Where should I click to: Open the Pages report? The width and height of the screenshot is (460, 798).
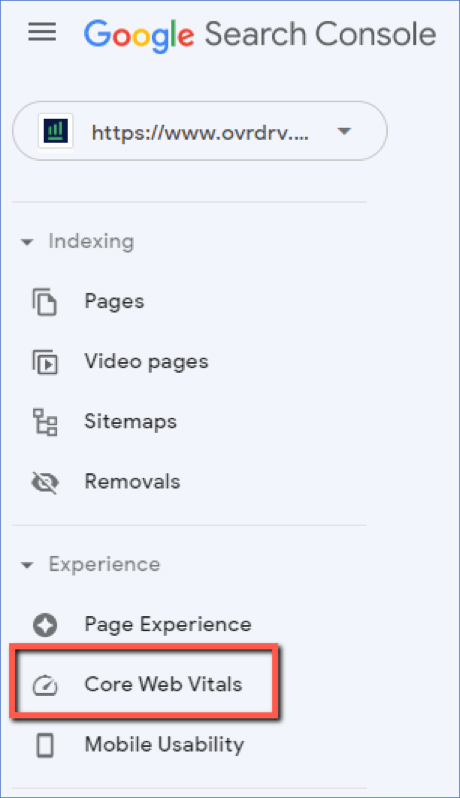(114, 302)
